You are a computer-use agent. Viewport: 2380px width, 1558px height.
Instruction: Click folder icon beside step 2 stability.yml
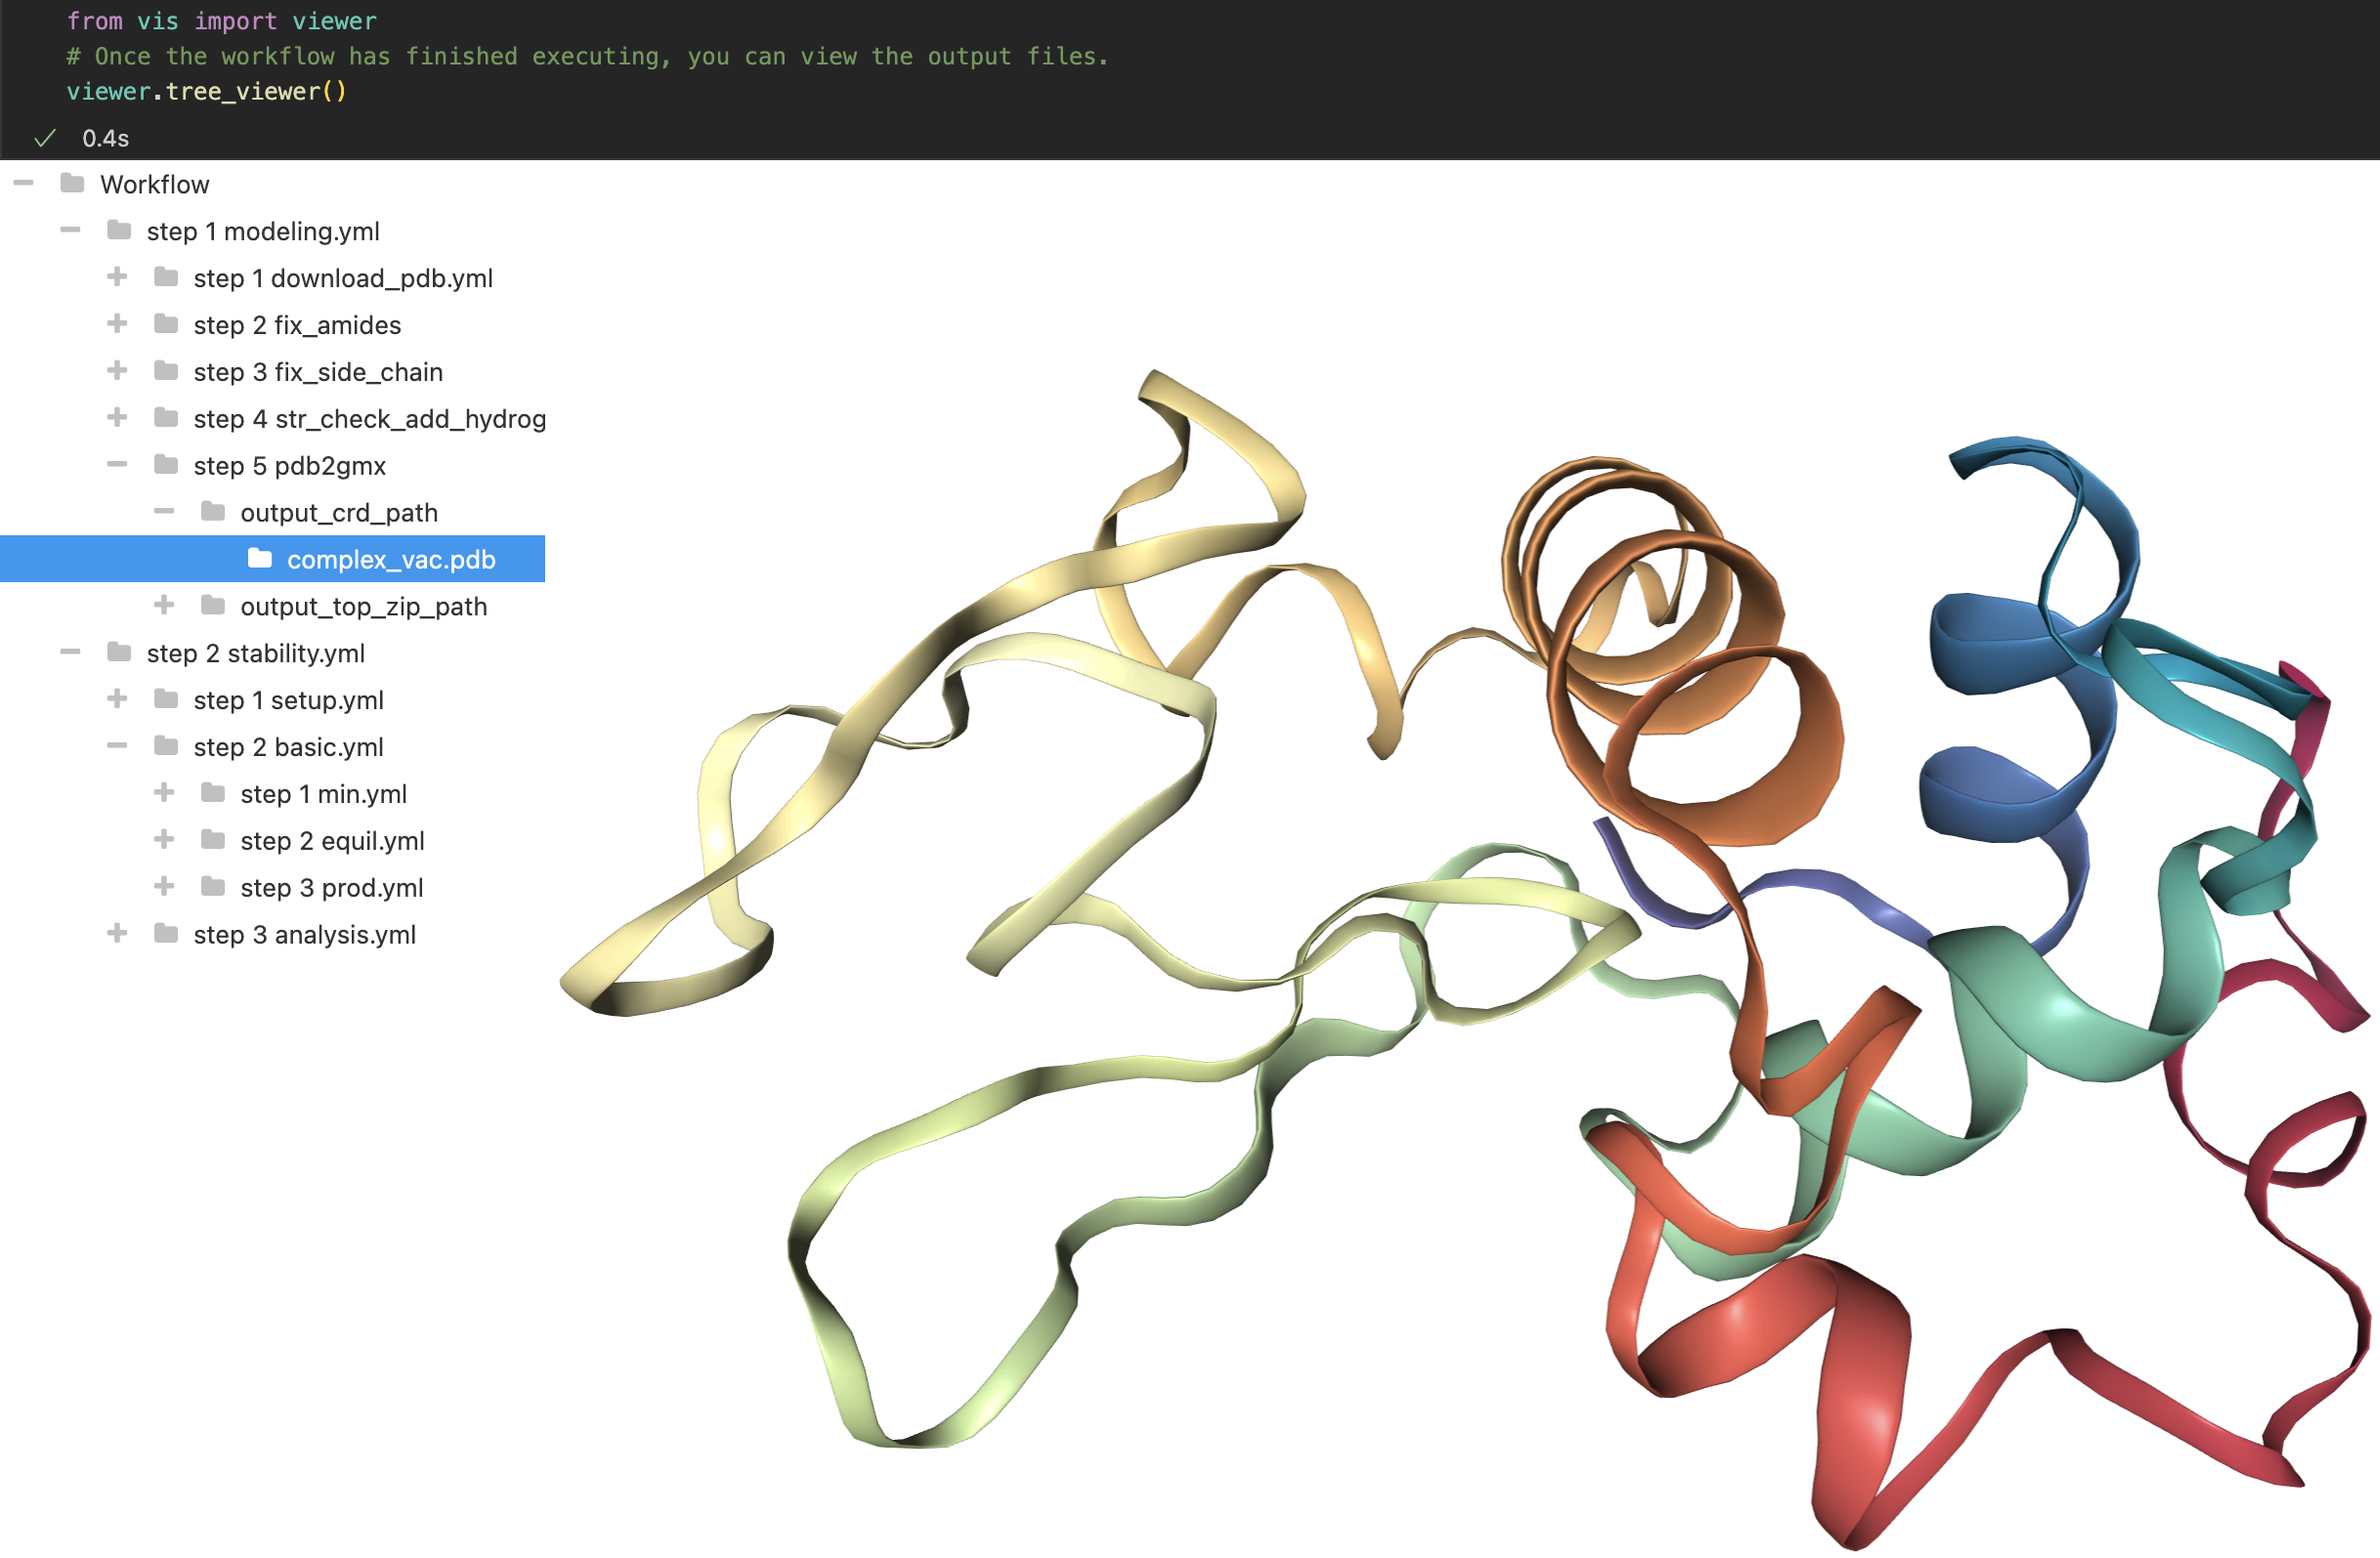tap(119, 652)
